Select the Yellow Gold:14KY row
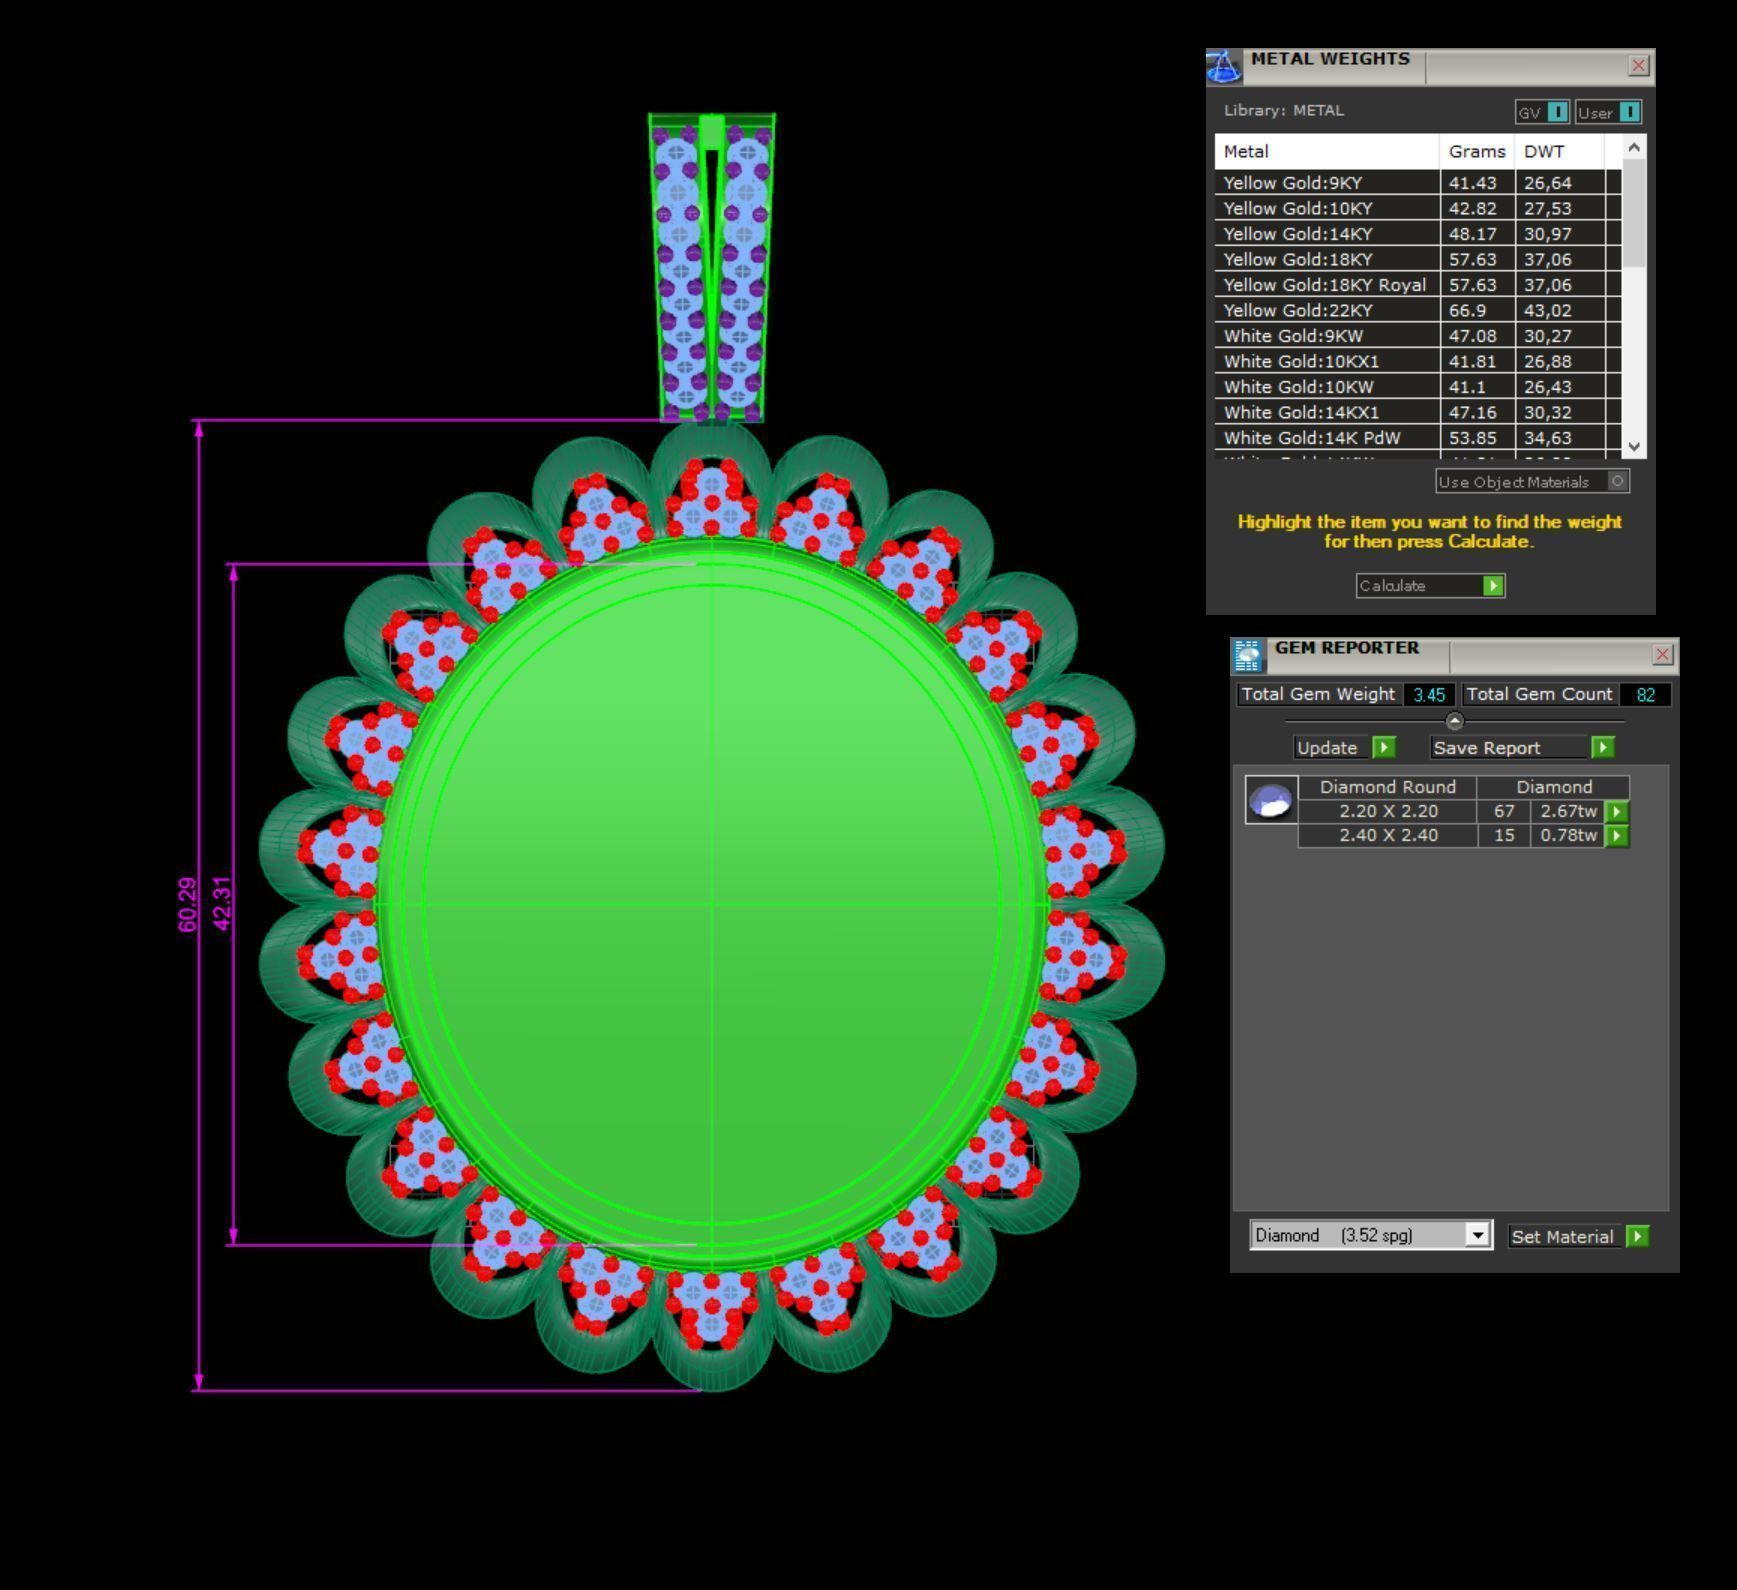The image size is (1737, 1590). tap(1418, 234)
